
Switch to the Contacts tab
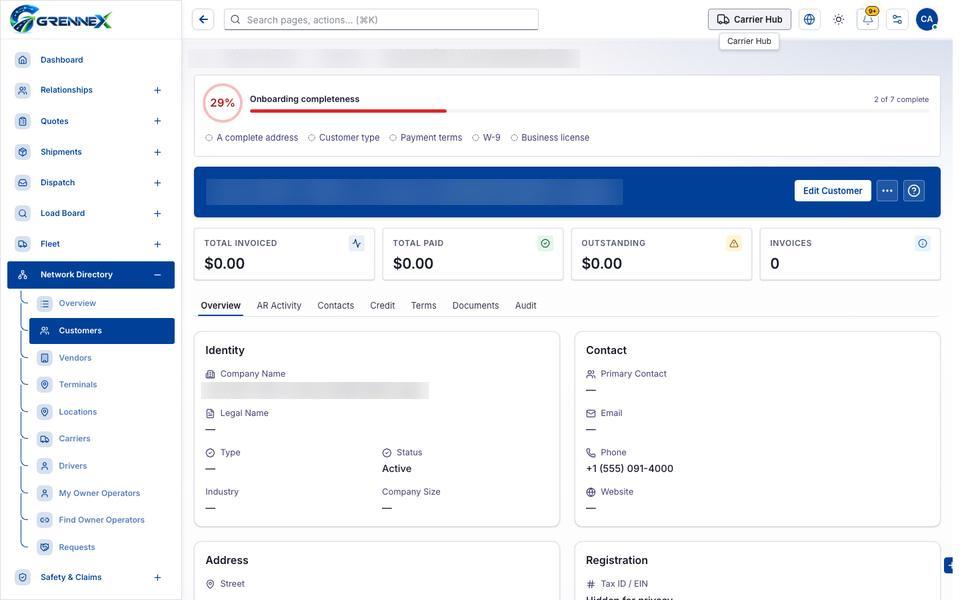pos(336,306)
